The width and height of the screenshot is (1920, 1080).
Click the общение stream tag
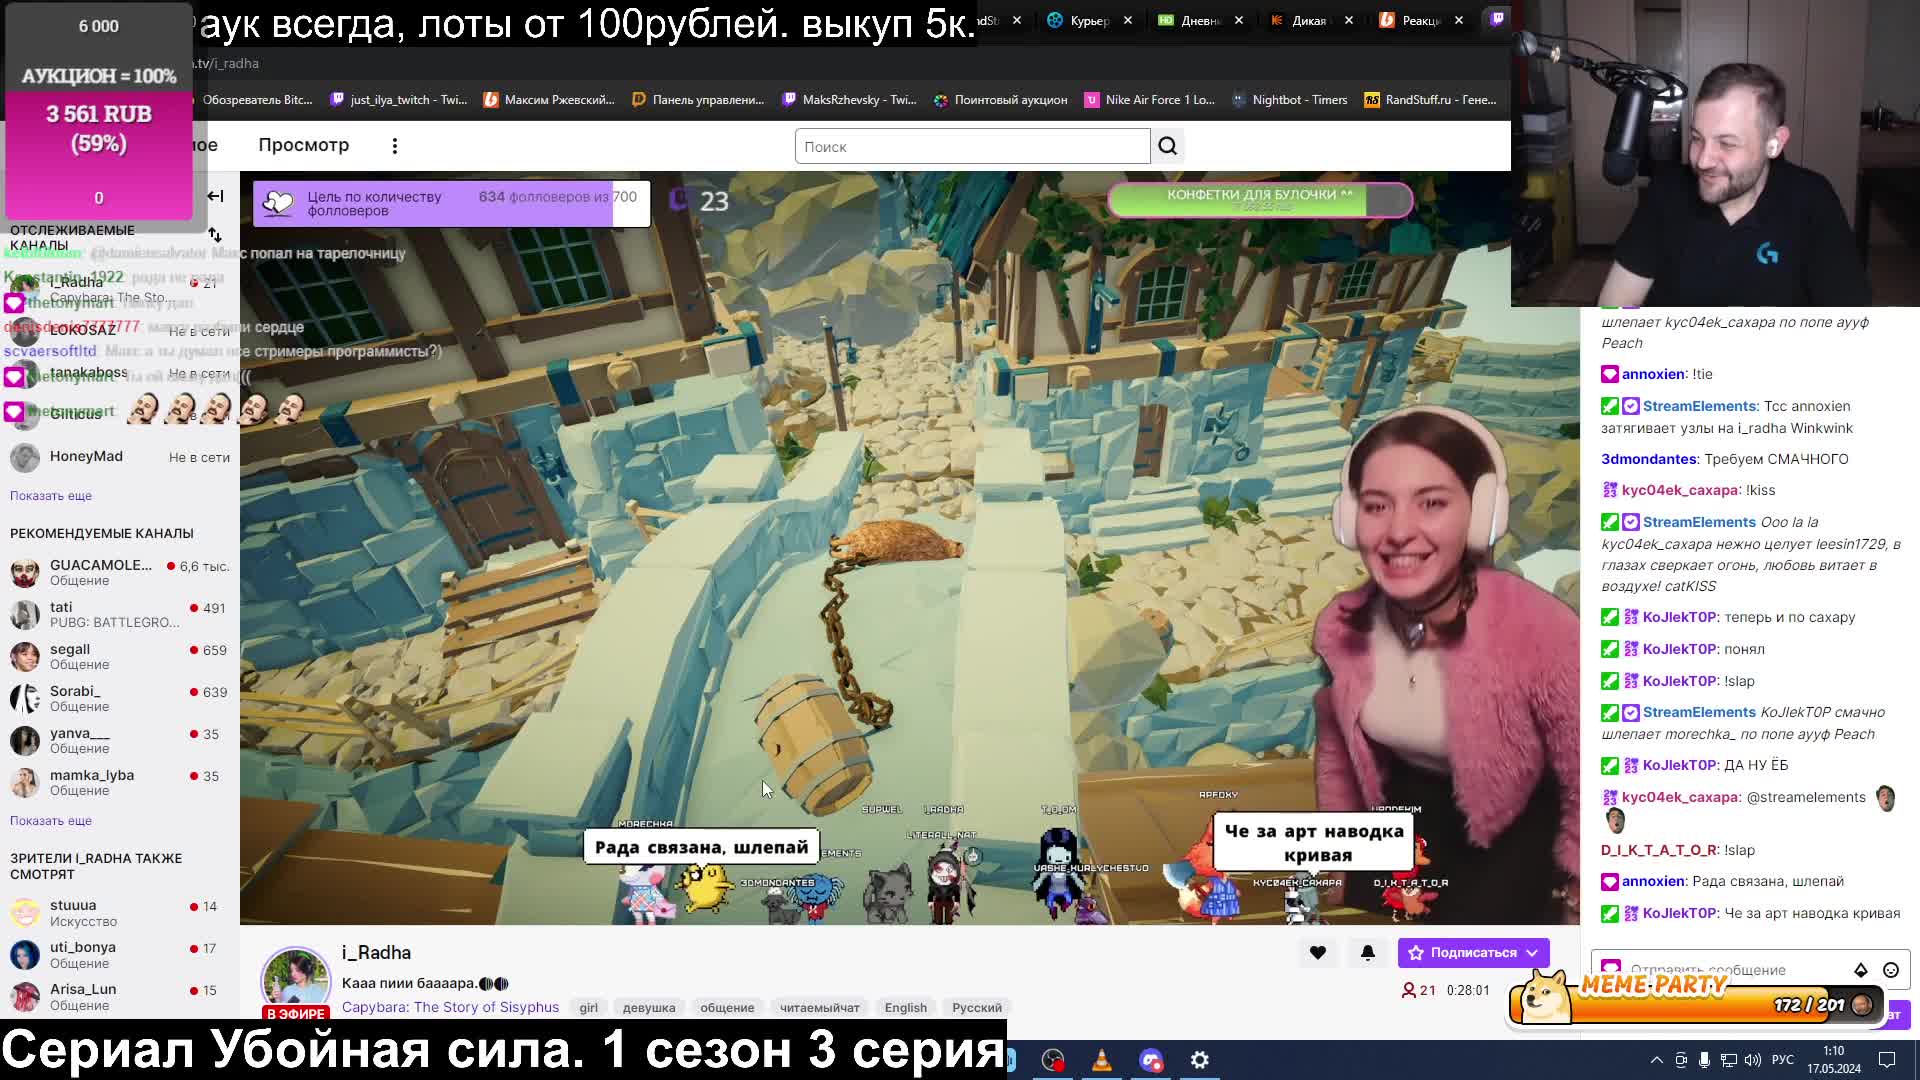727,1007
